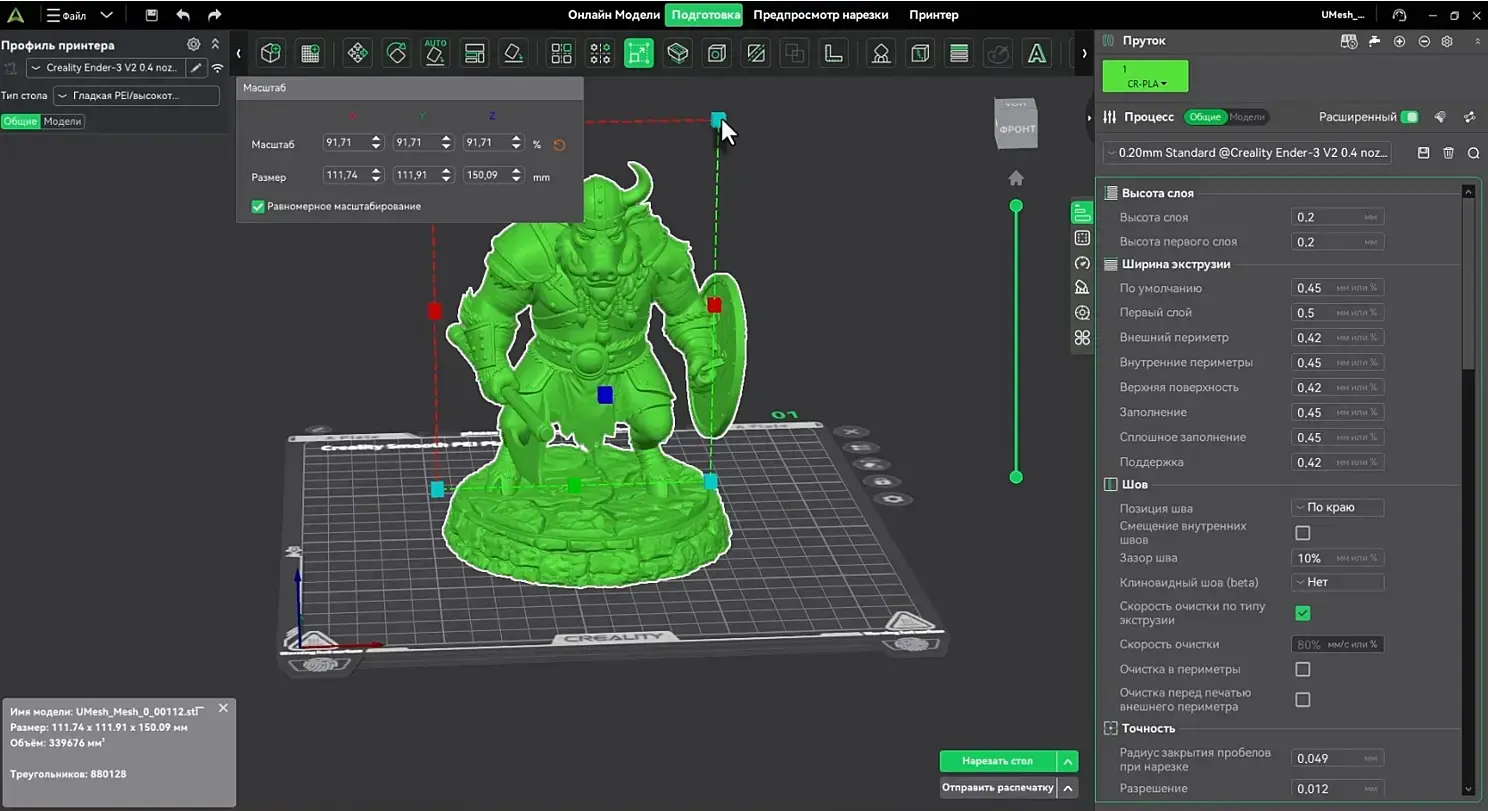Open printer profile settings gear
Viewport: 1488px width, 811px height.
[x=194, y=45]
